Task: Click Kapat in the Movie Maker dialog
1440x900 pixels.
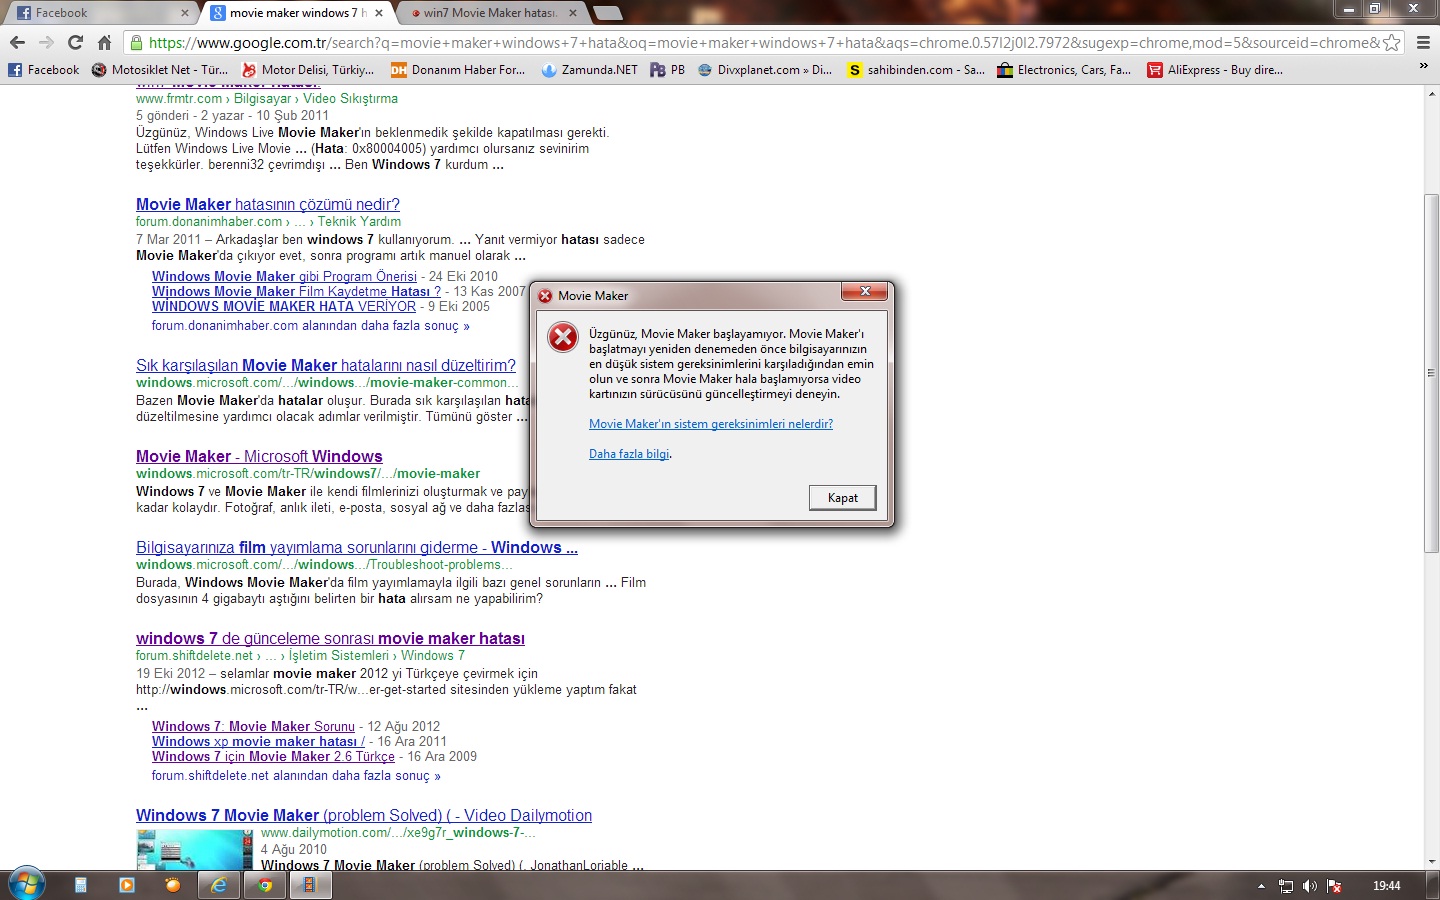Action: point(842,498)
